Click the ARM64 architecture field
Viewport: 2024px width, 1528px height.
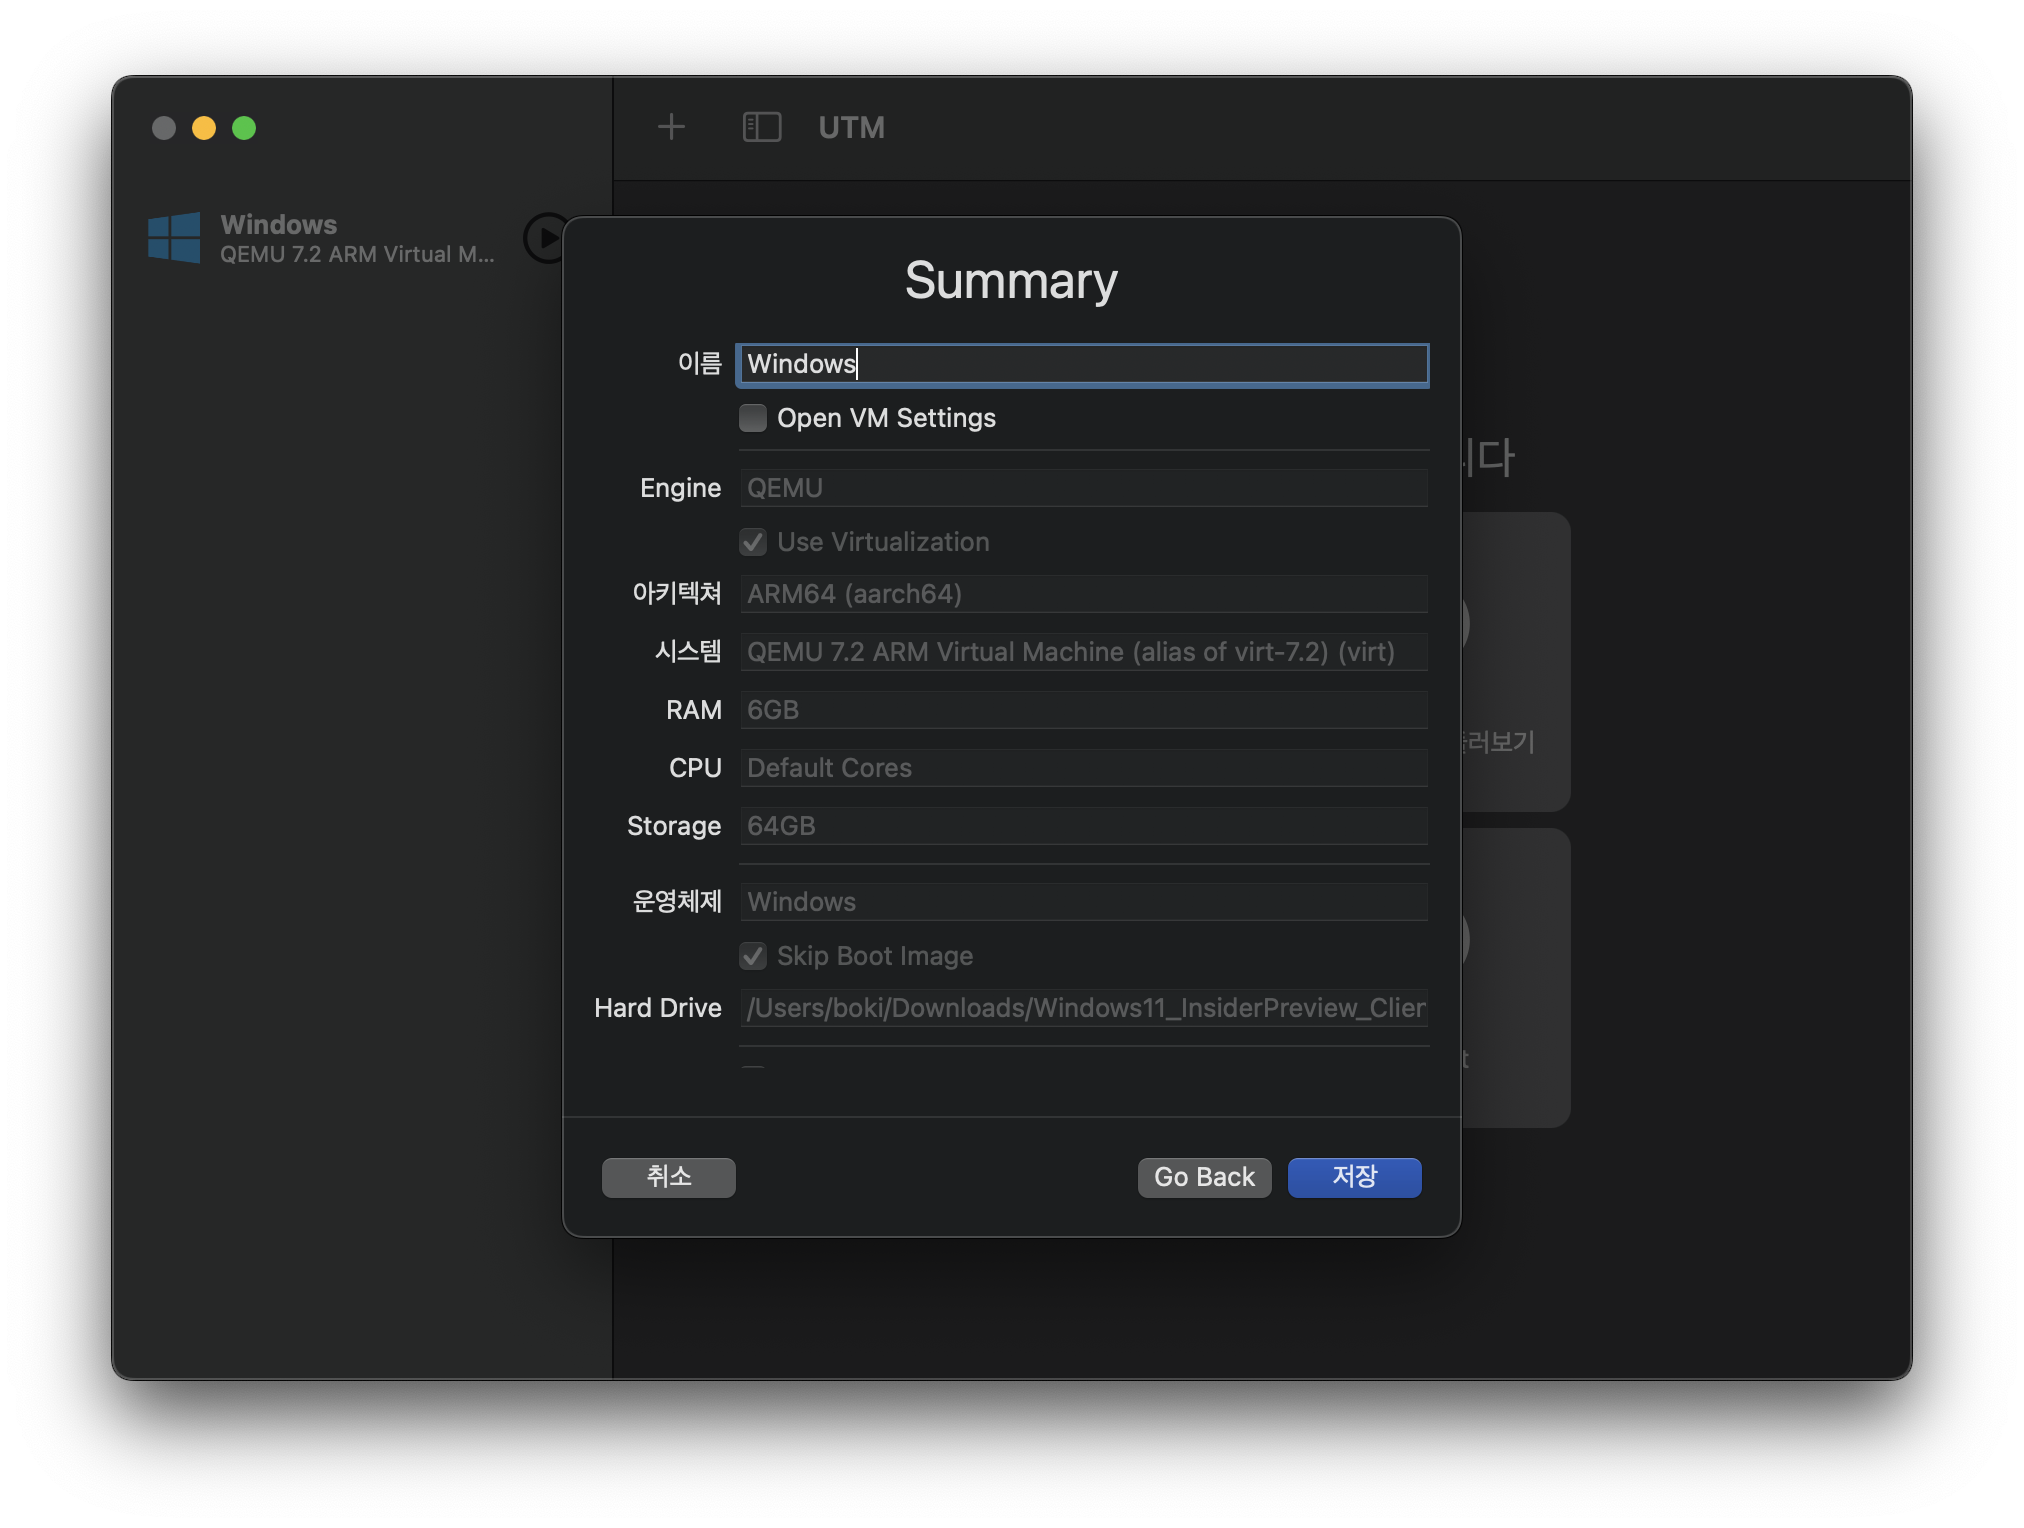tap(1082, 594)
